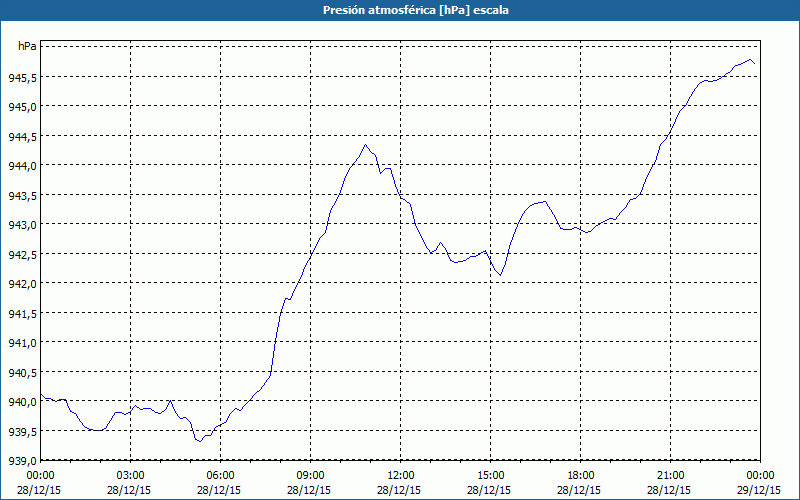800x500 pixels.
Task: Click the 06:00 time axis label
Action: (x=220, y=476)
